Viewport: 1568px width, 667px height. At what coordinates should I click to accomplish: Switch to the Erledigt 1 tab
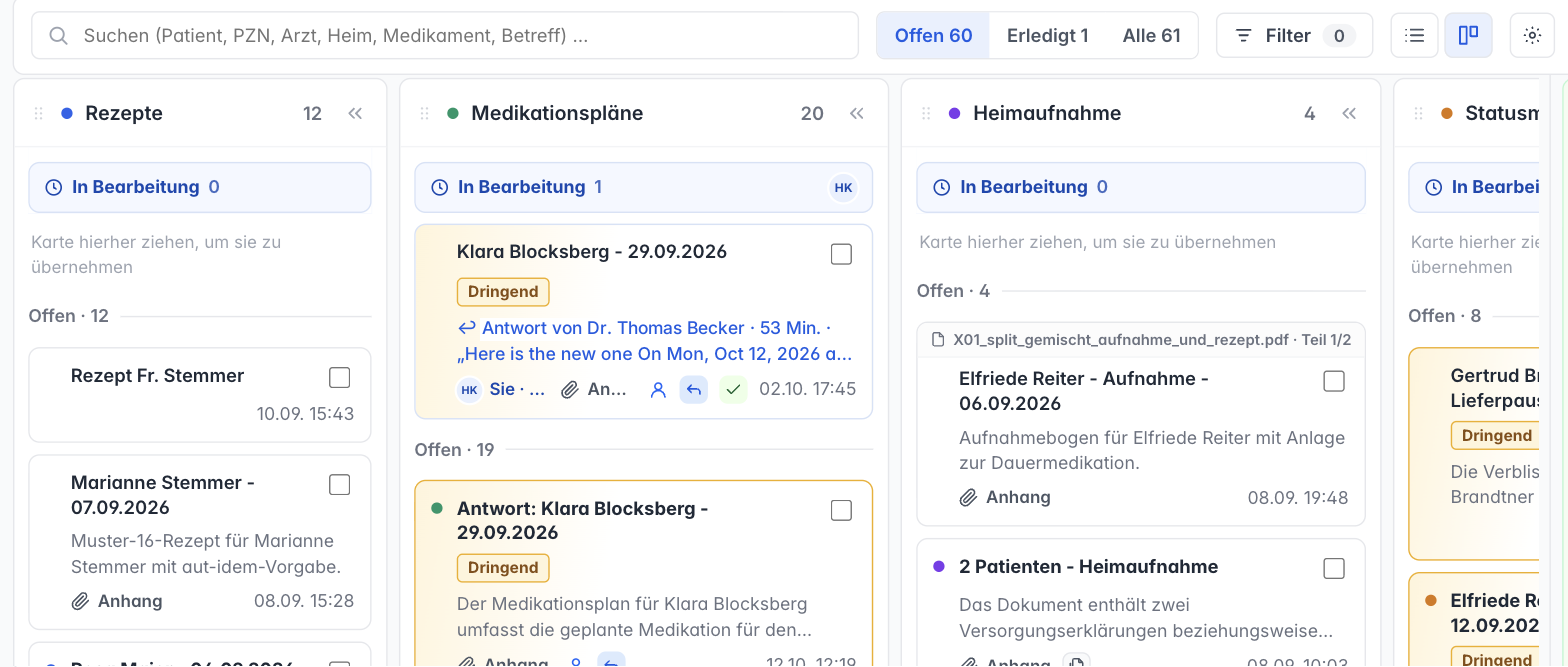(1047, 36)
